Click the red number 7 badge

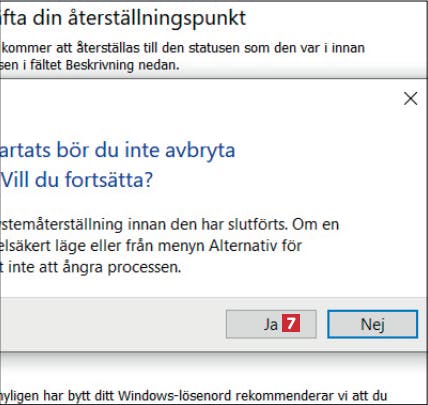click(291, 323)
